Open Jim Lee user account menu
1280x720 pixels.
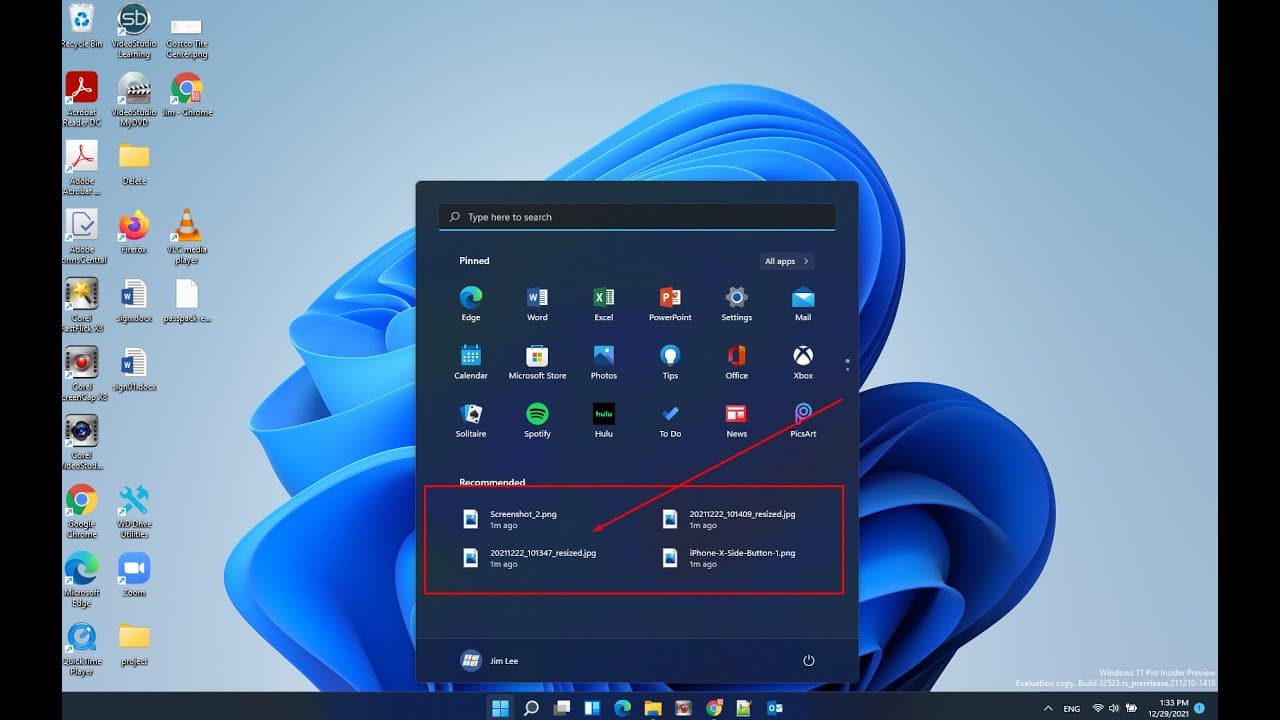(x=489, y=661)
